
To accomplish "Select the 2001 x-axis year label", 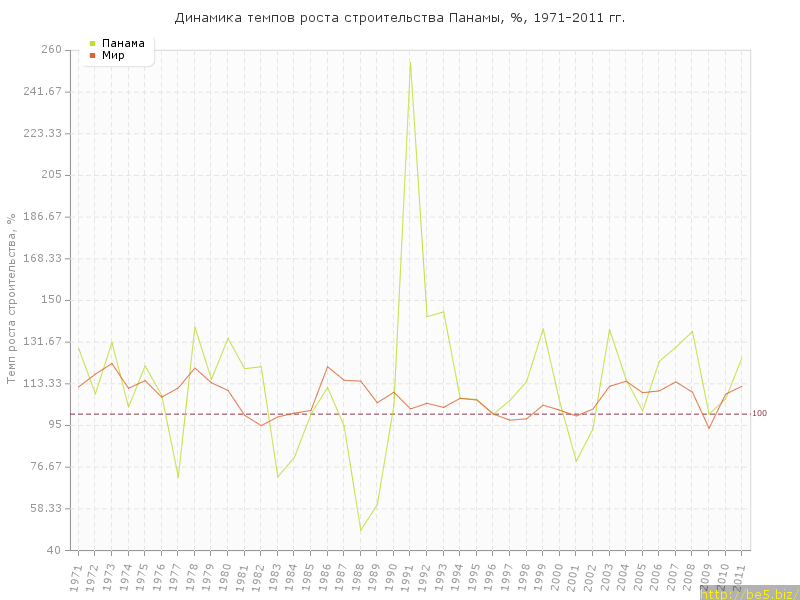I will (574, 577).
